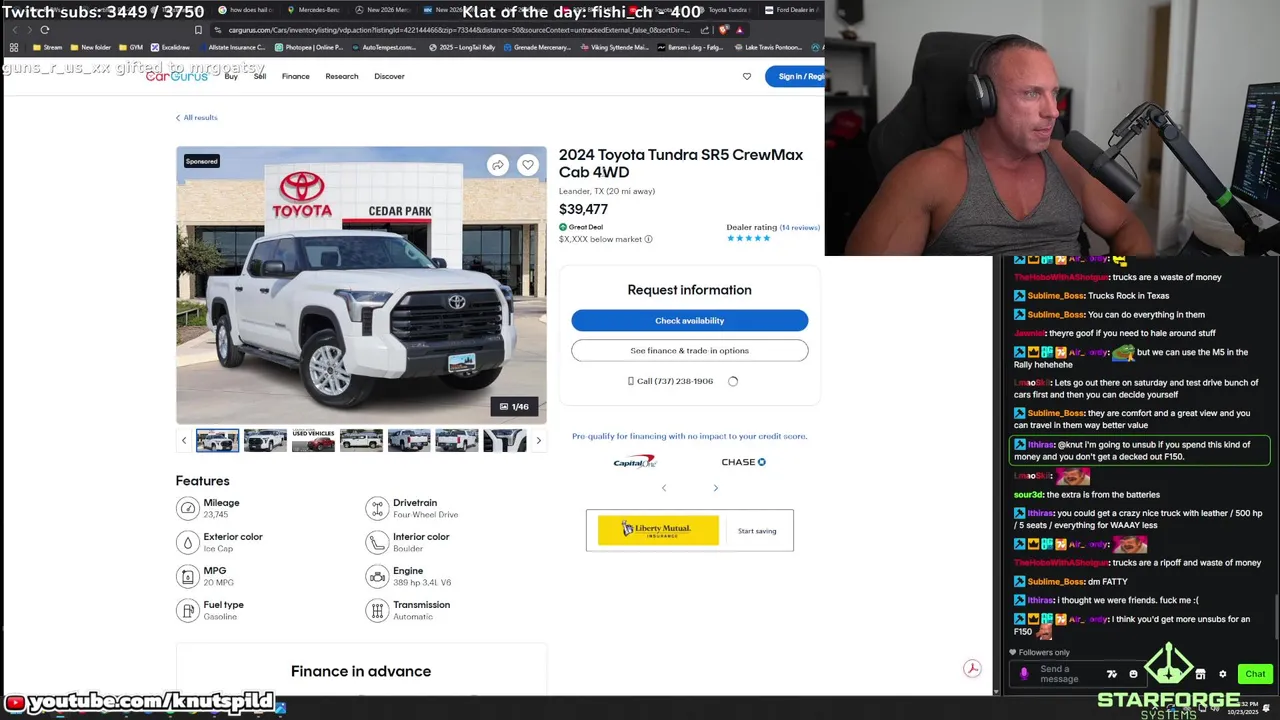
Task: Click the Check availability button
Action: 689,320
